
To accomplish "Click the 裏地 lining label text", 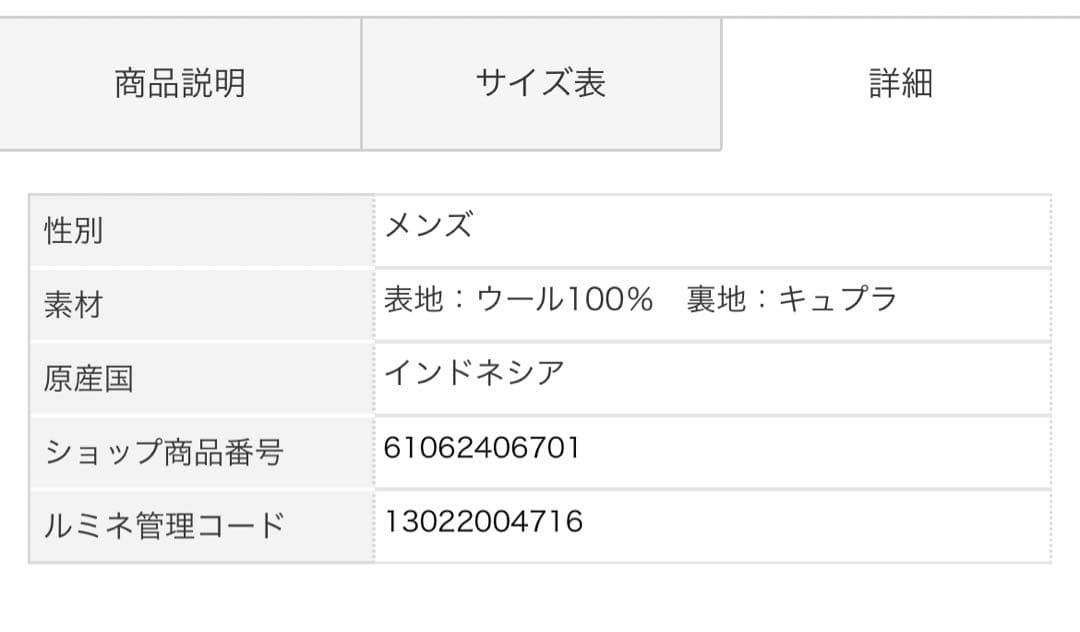I will click(x=716, y=299).
